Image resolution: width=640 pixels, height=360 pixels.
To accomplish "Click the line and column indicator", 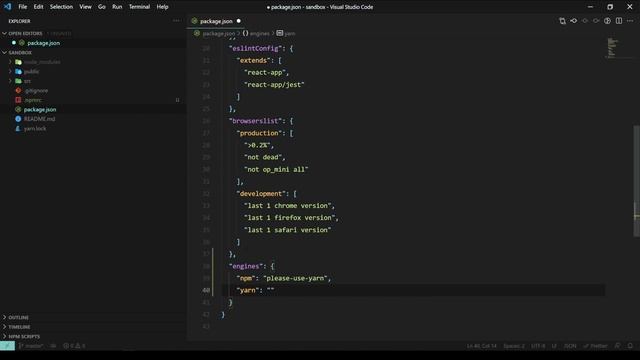I will [482, 346].
